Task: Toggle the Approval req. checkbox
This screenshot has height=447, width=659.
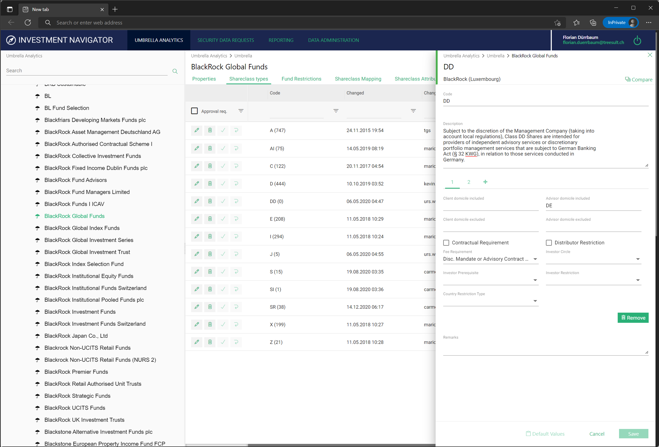Action: click(194, 111)
